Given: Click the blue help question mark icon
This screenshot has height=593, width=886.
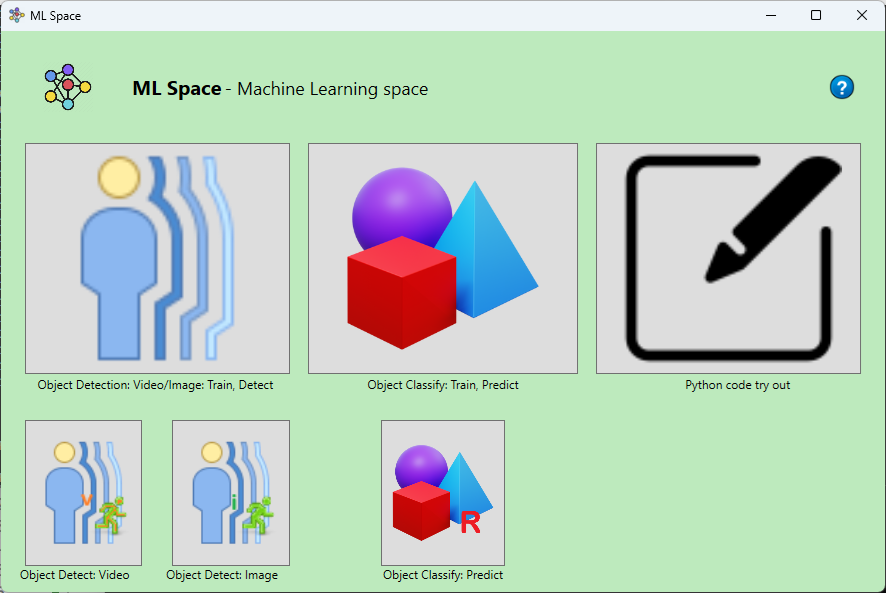Looking at the screenshot, I should coord(841,87).
